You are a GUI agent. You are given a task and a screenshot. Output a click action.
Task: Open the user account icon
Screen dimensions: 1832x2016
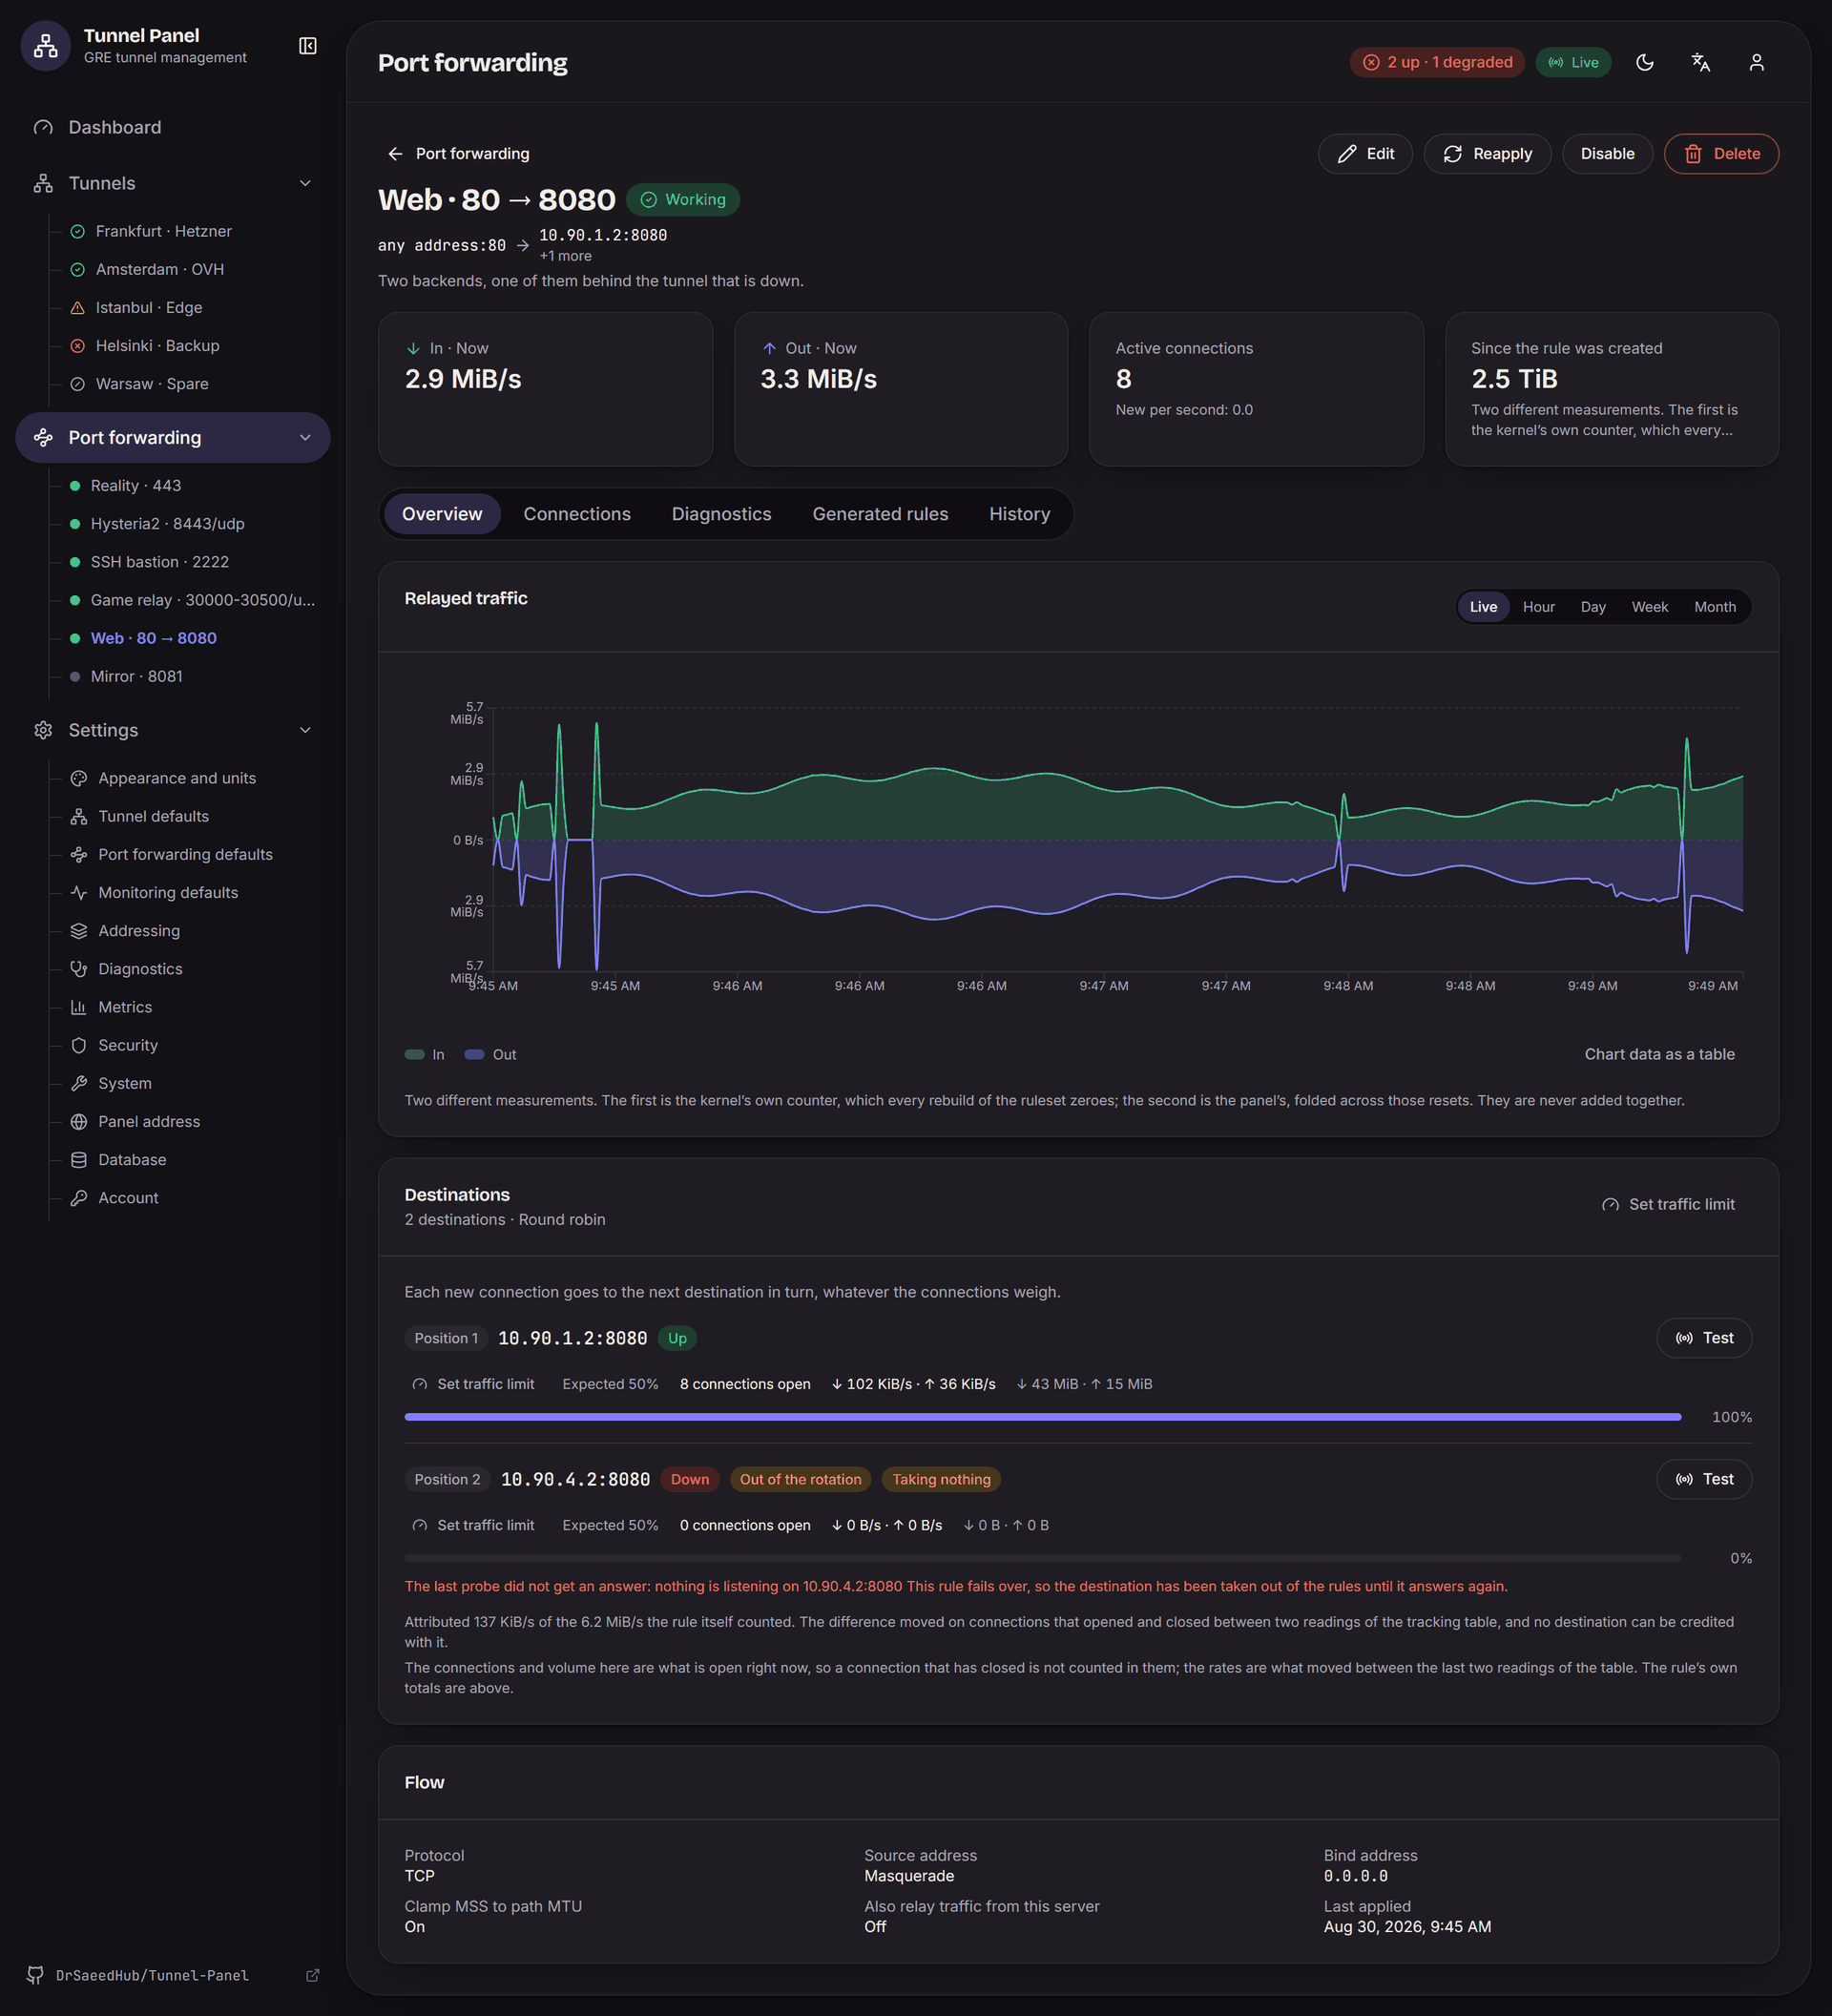1757,62
